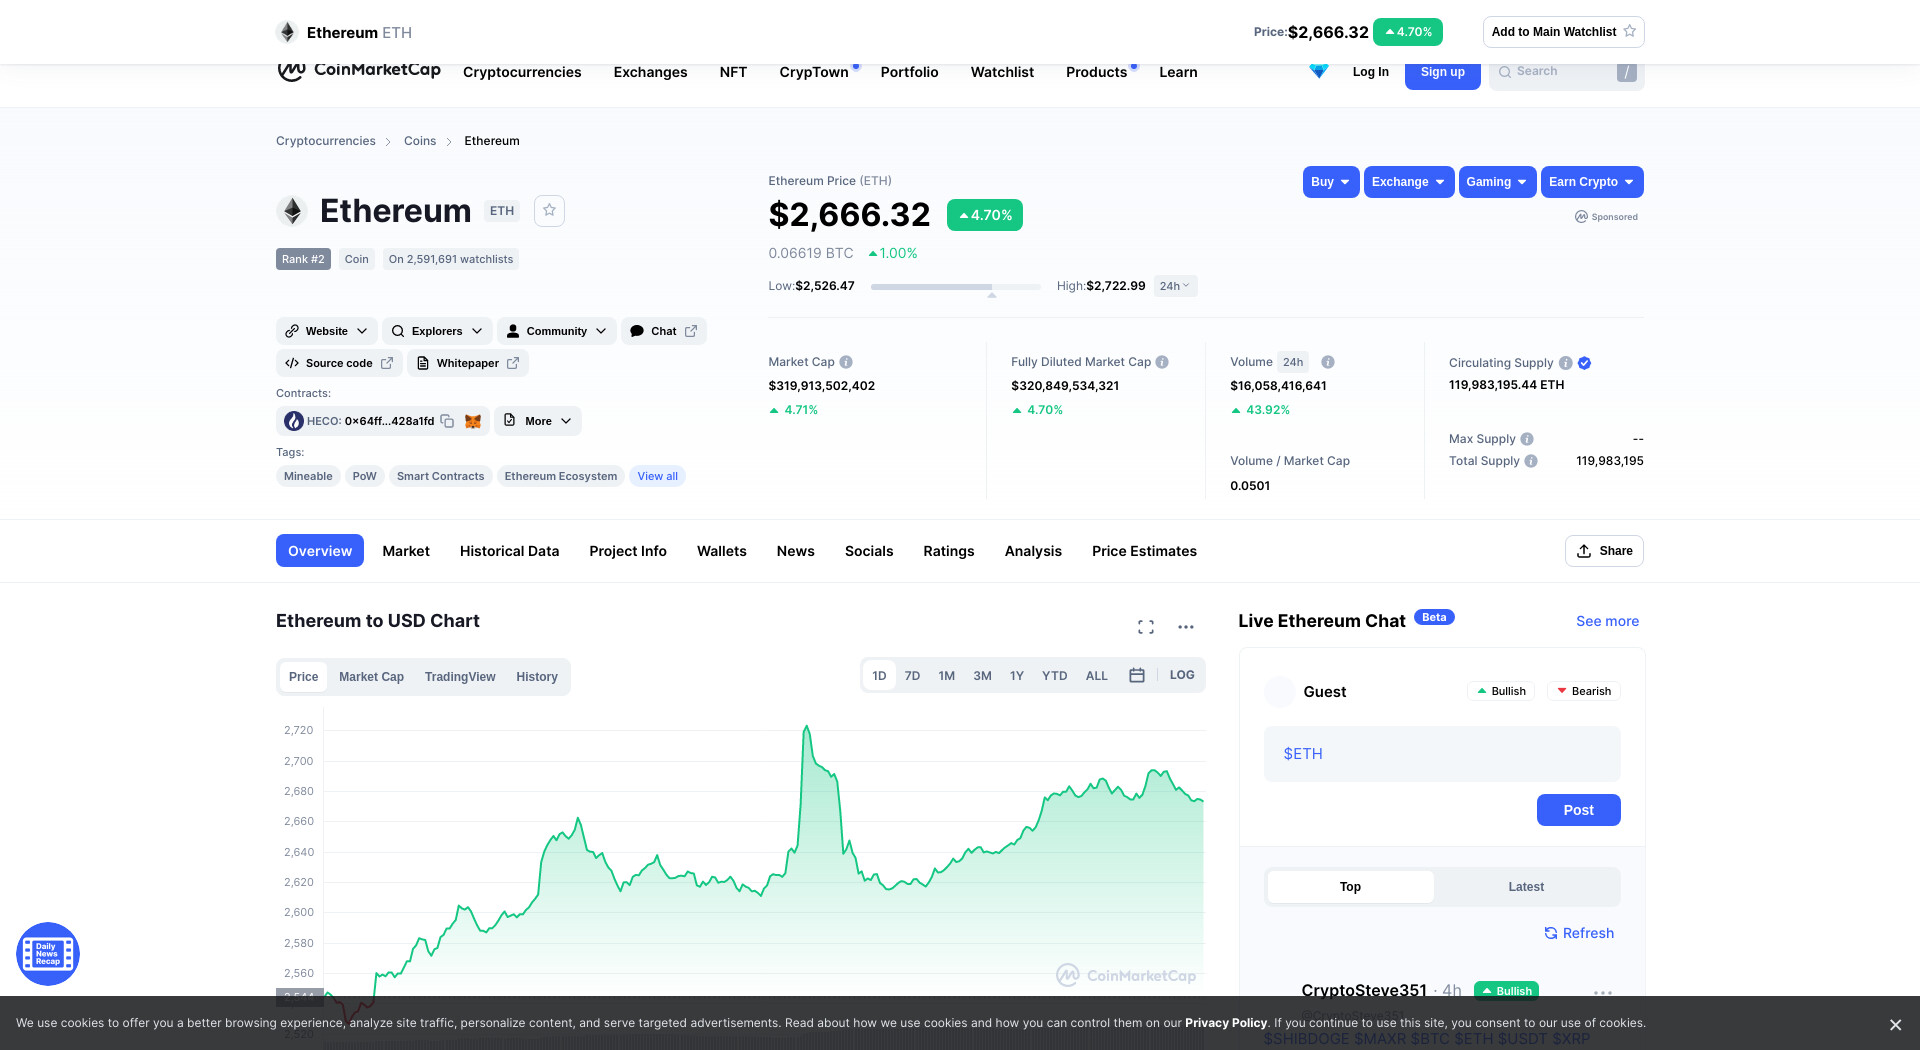Click Add to Main Watchlist button
The height and width of the screenshot is (1050, 1920).
(x=1564, y=32)
